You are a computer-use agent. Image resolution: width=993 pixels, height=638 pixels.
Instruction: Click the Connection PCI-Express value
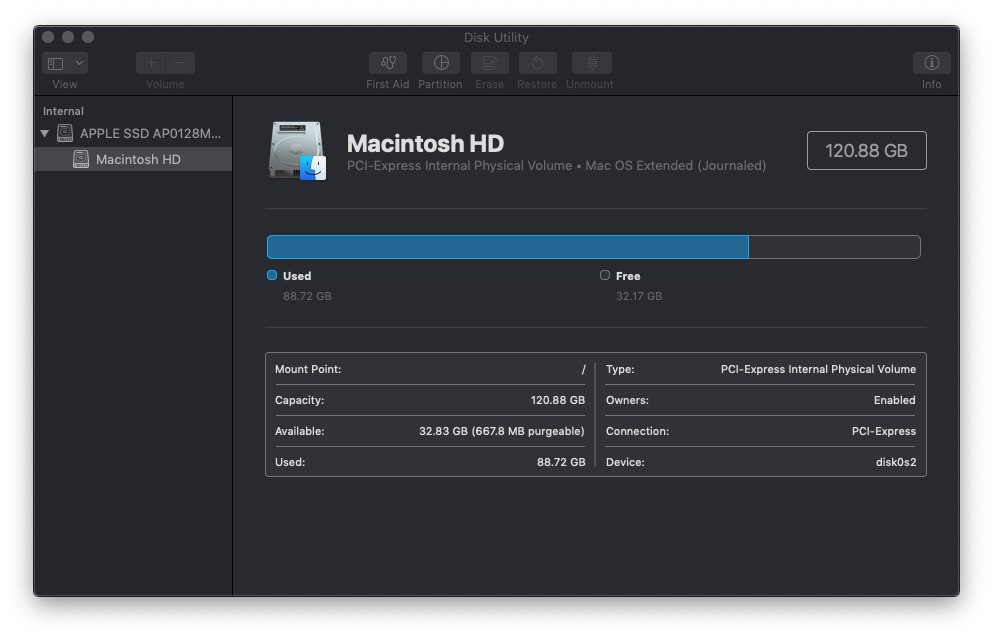[883, 431]
